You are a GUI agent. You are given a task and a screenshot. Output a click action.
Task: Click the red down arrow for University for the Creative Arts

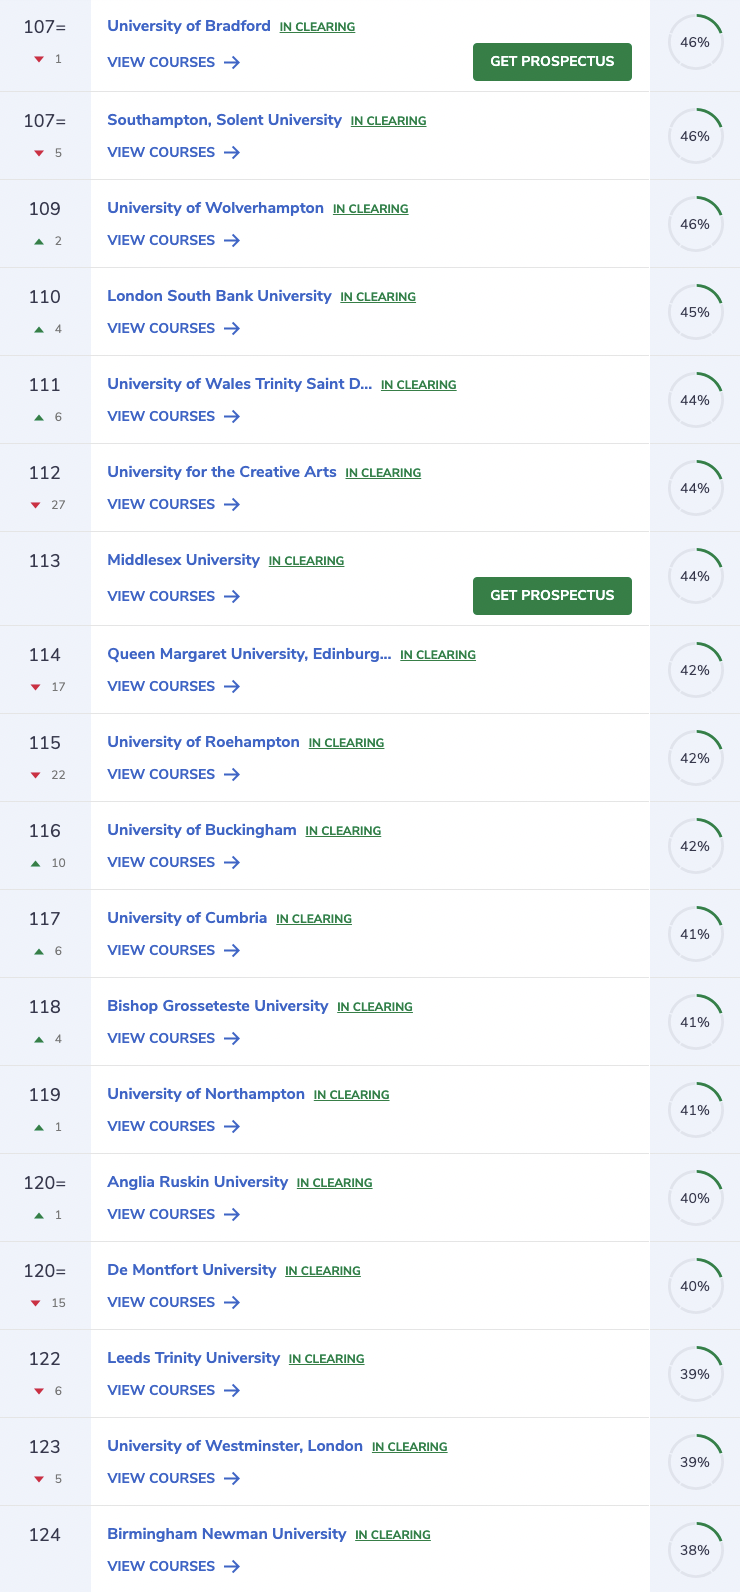tap(36, 505)
